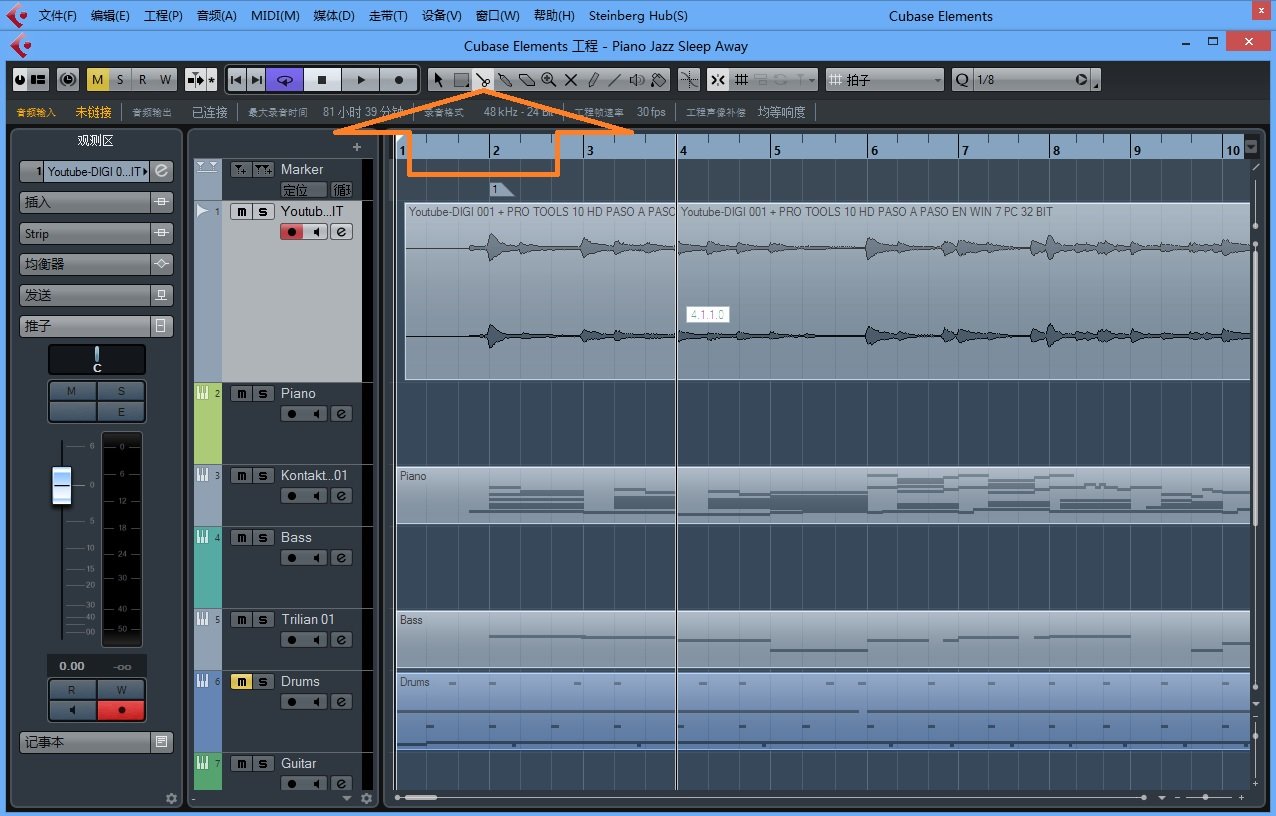1276x816 pixels.
Task: Click the inspector channel volume fader
Action: pos(62,485)
